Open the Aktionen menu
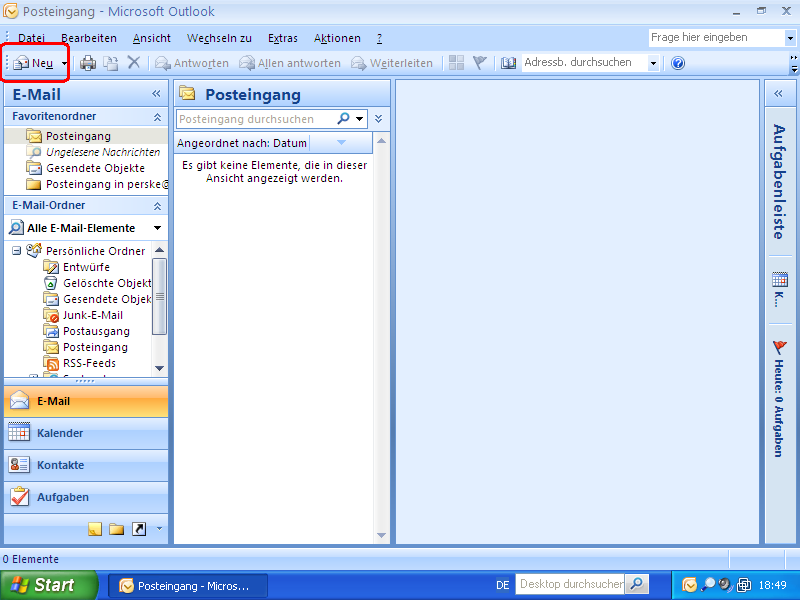 click(x=336, y=38)
